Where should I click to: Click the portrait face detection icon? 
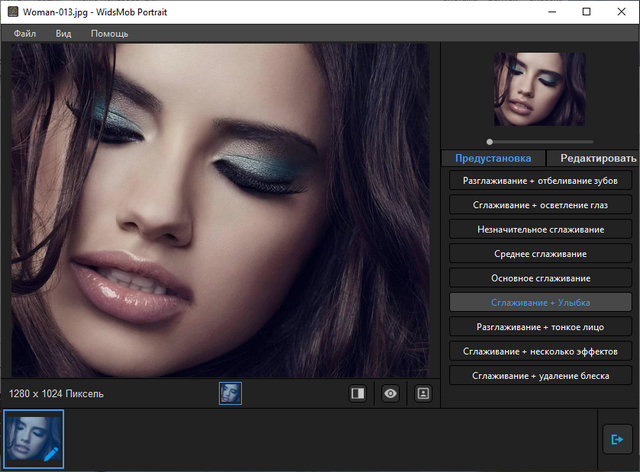click(x=422, y=394)
